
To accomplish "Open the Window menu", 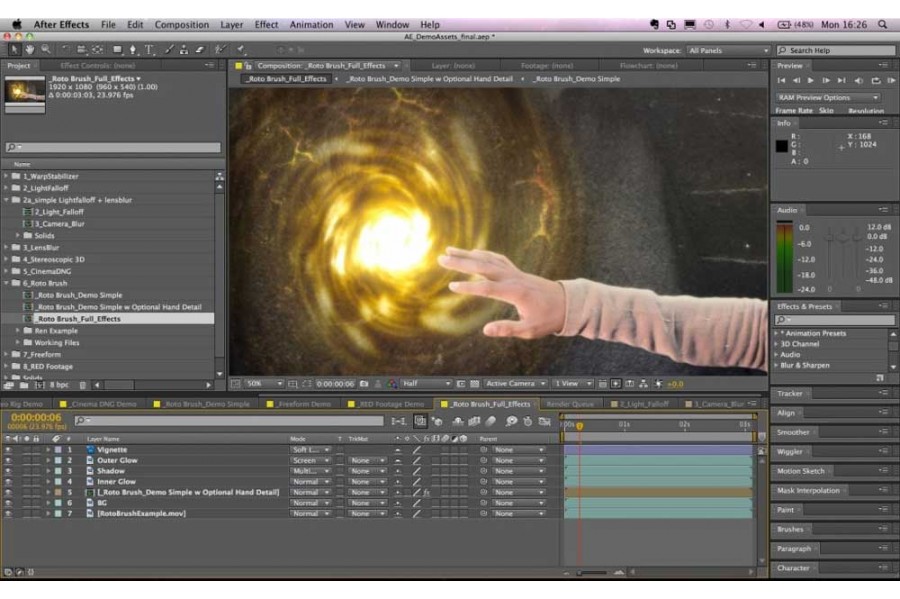I will point(392,25).
